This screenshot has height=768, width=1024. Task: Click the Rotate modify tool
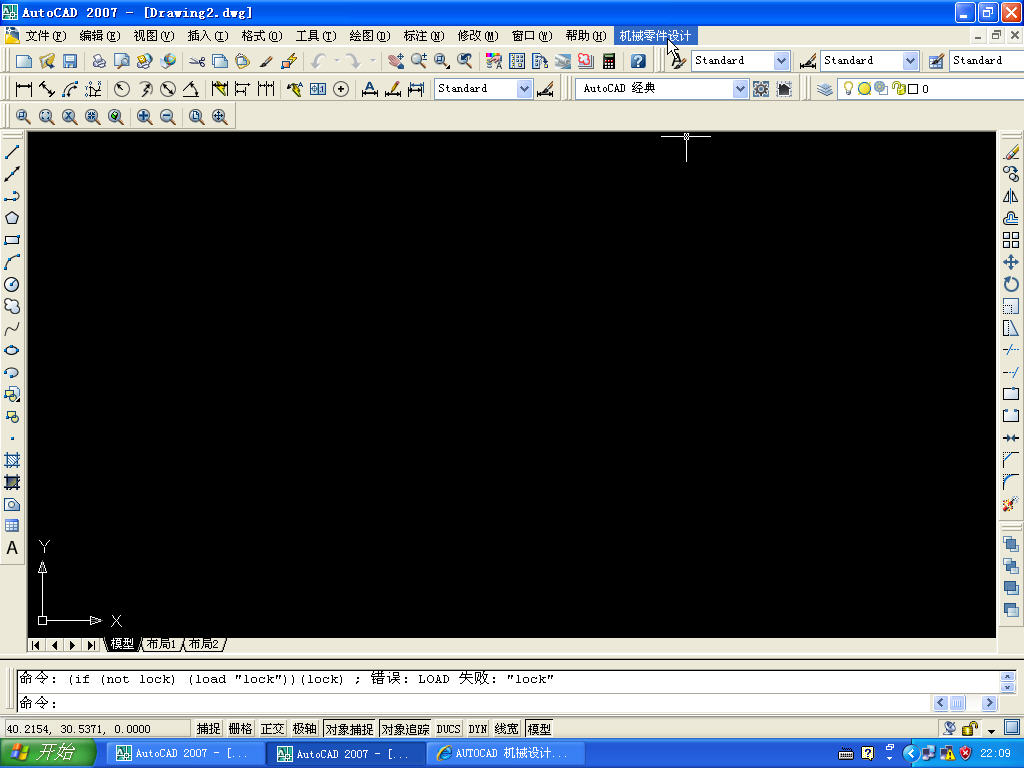[1011, 284]
